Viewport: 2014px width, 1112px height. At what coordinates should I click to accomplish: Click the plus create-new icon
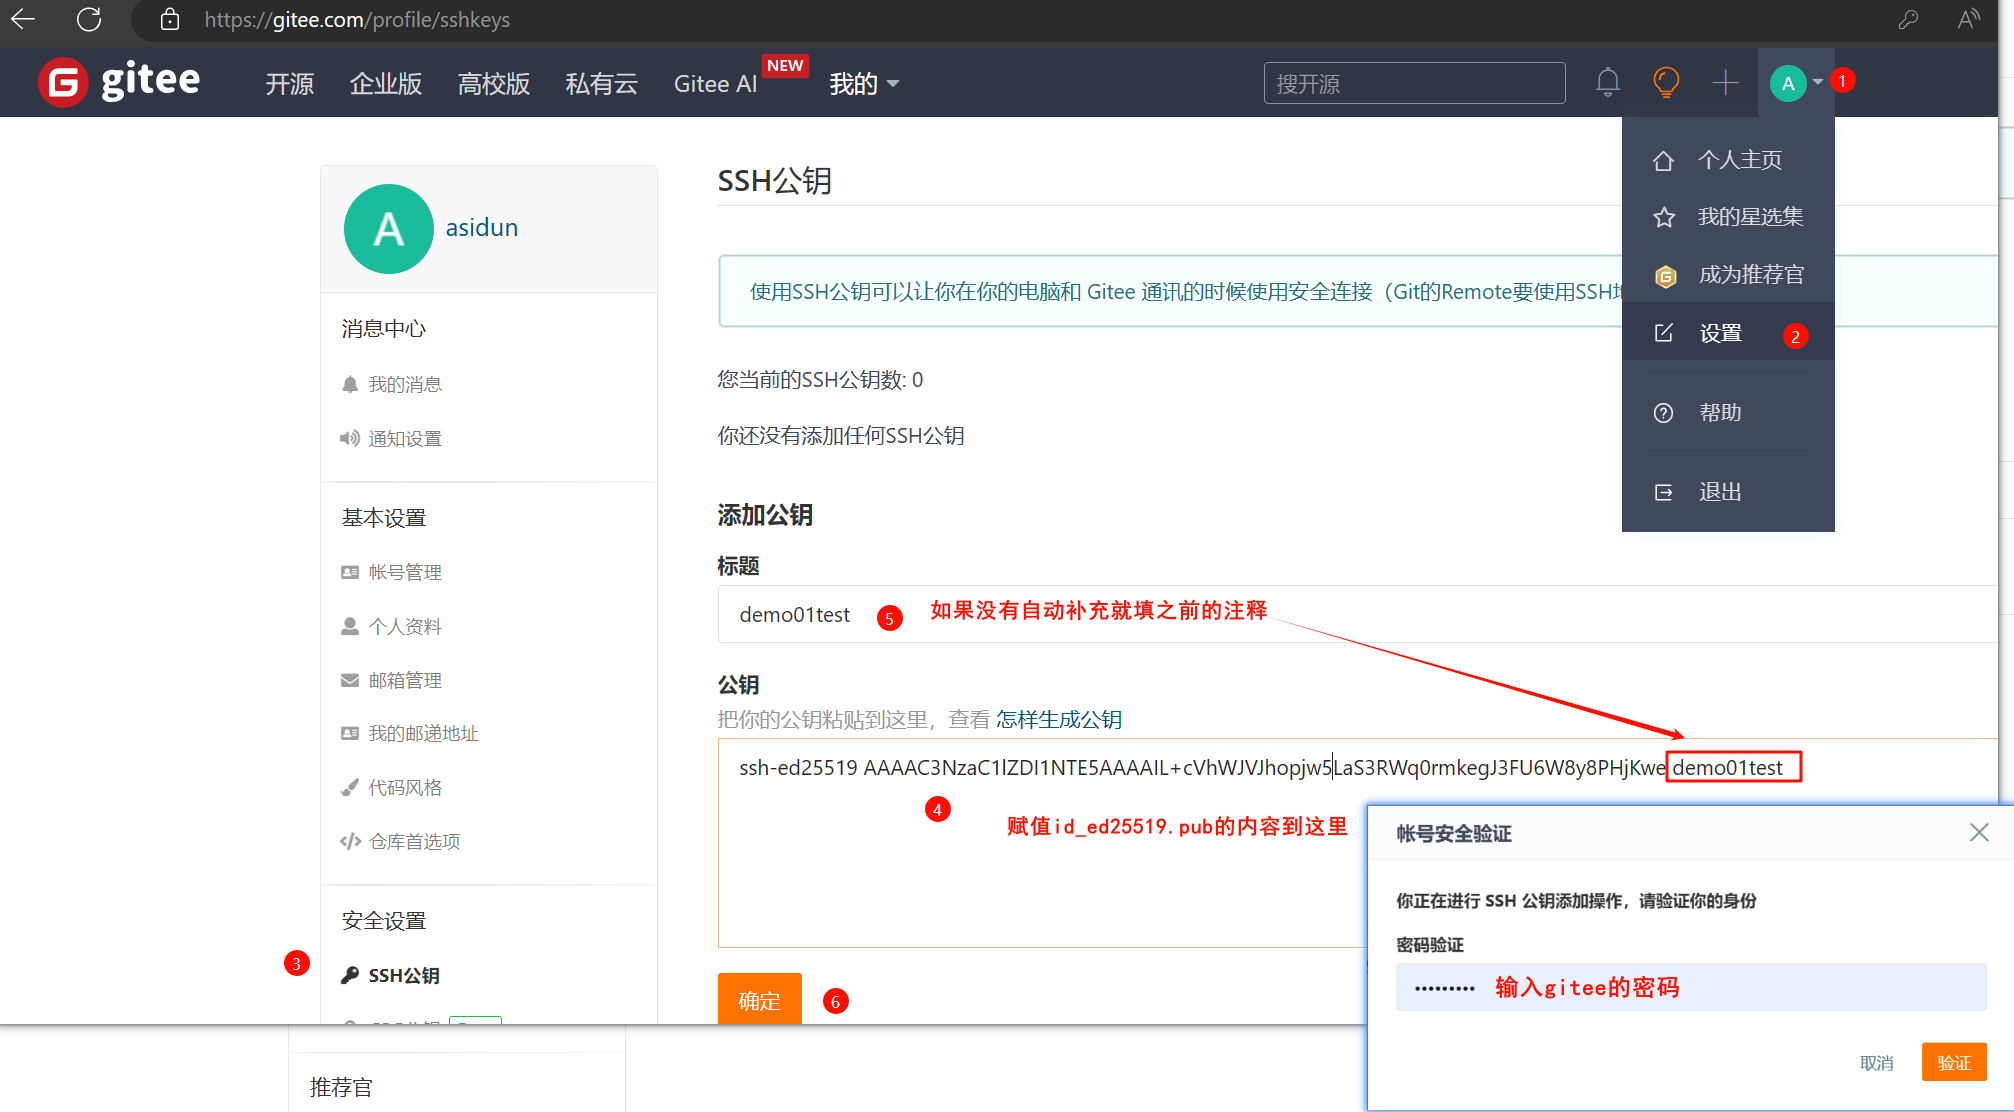(x=1725, y=83)
